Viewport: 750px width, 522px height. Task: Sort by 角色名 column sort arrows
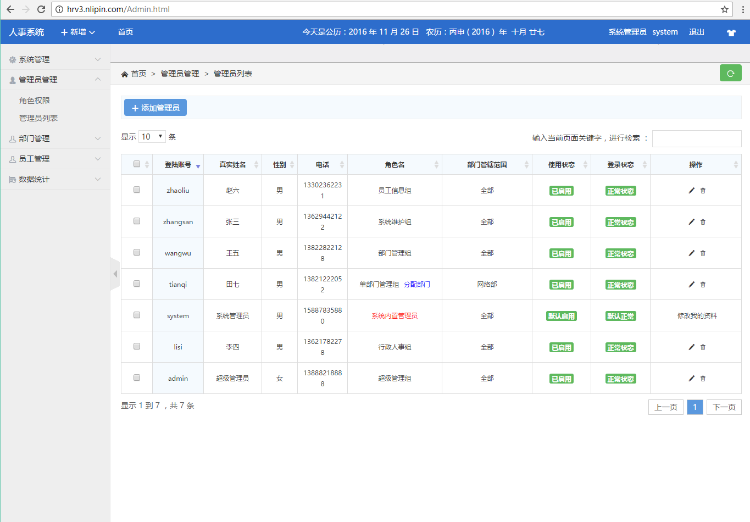click(436, 165)
